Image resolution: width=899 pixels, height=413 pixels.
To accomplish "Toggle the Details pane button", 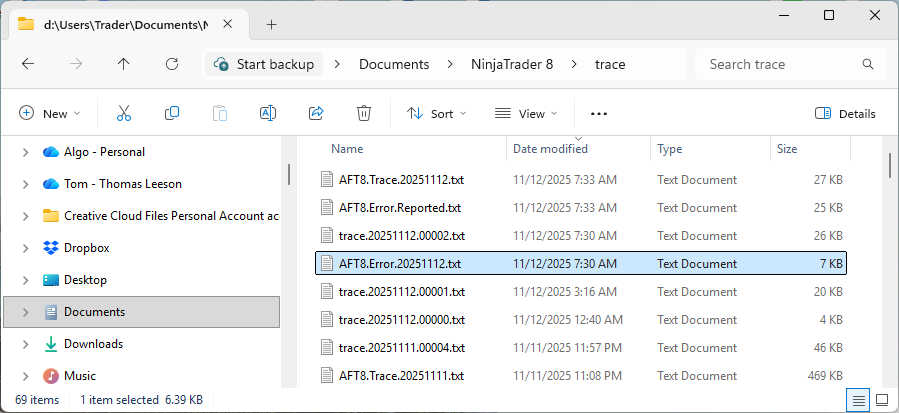I will [845, 114].
